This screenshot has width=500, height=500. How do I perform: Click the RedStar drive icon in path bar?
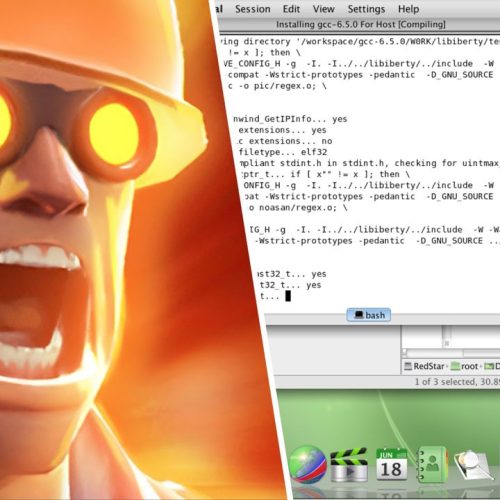click(x=408, y=366)
